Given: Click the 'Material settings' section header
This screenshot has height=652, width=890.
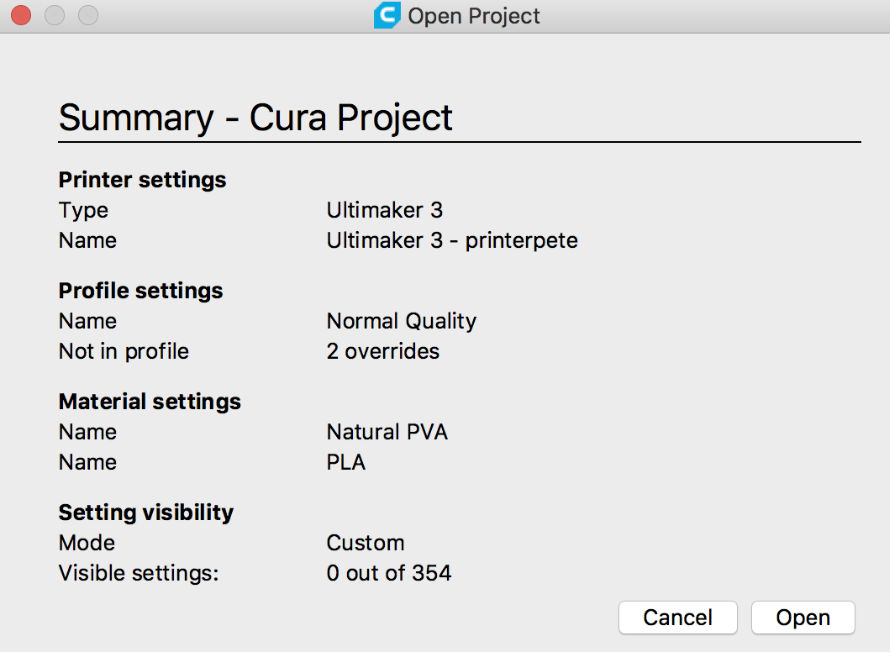Looking at the screenshot, I should click(x=150, y=402).
